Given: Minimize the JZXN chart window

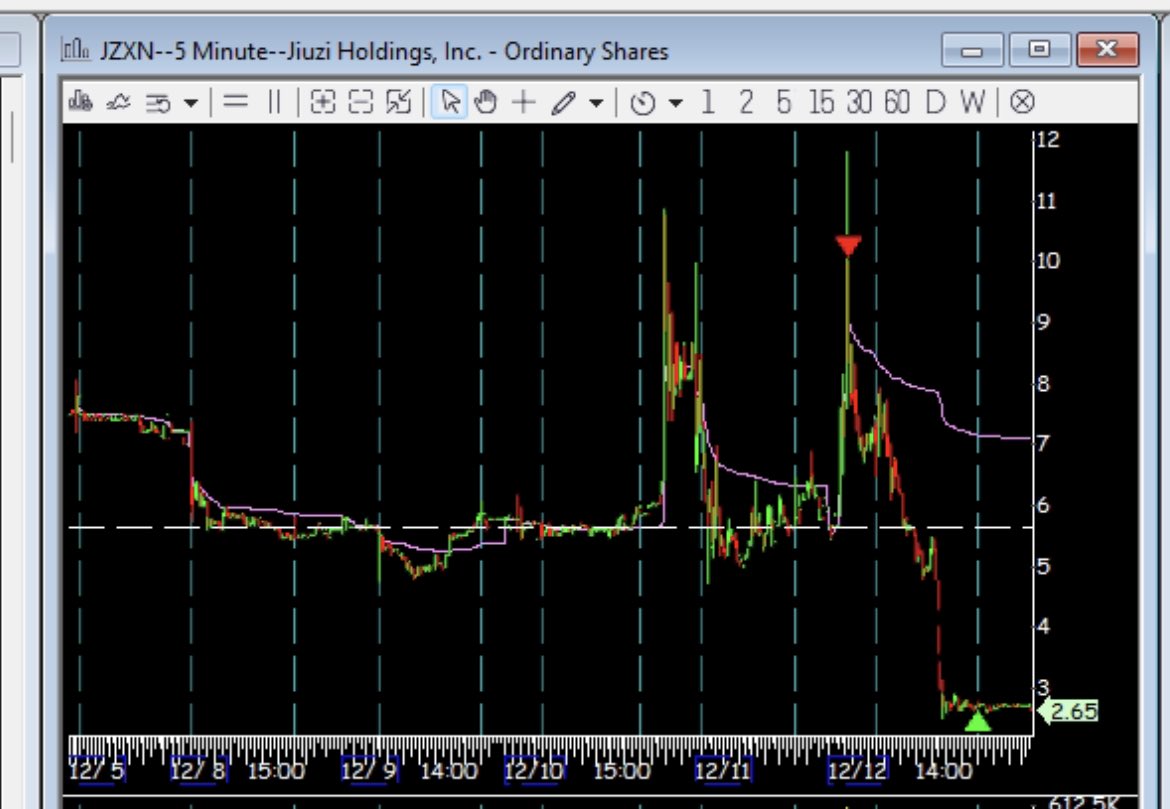Looking at the screenshot, I should (972, 51).
